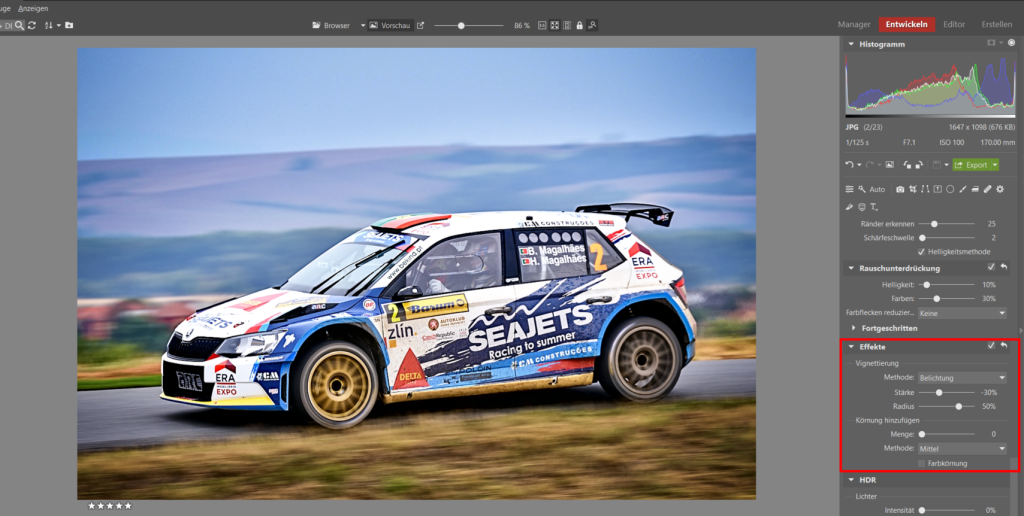
Task: Reset Effekte section with its arrow icon
Action: tap(1004, 346)
